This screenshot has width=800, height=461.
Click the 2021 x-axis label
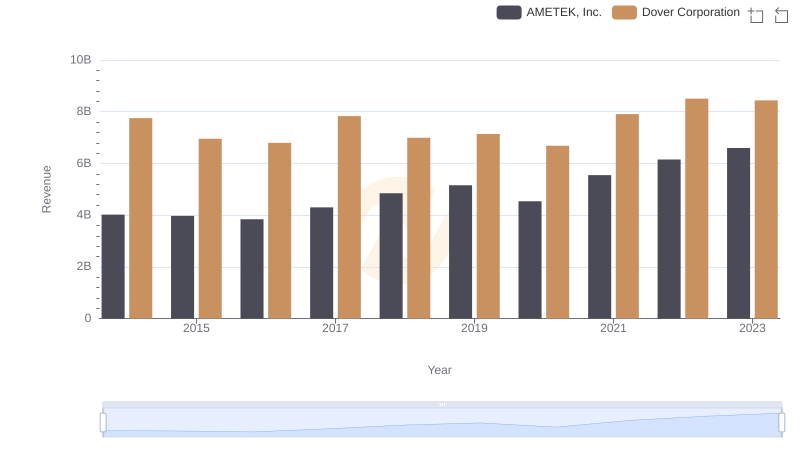coord(613,328)
